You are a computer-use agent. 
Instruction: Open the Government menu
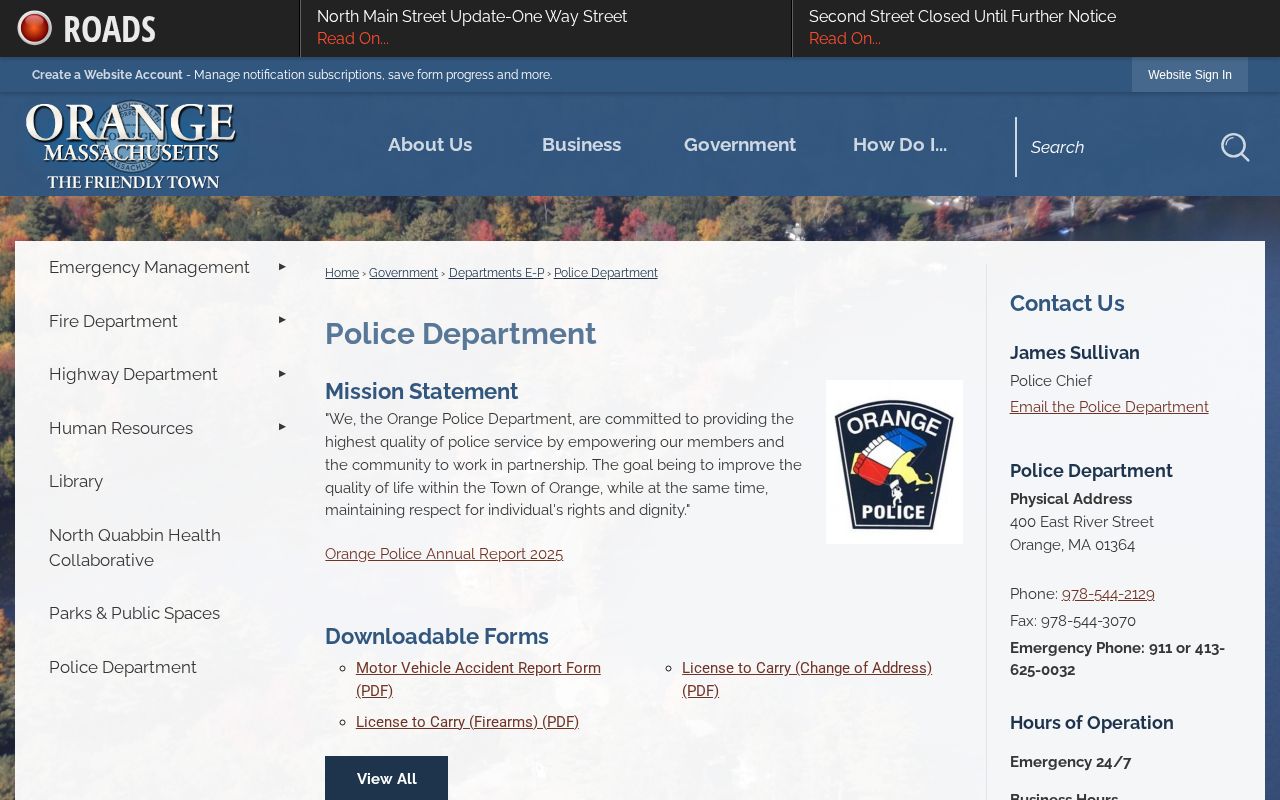[740, 144]
